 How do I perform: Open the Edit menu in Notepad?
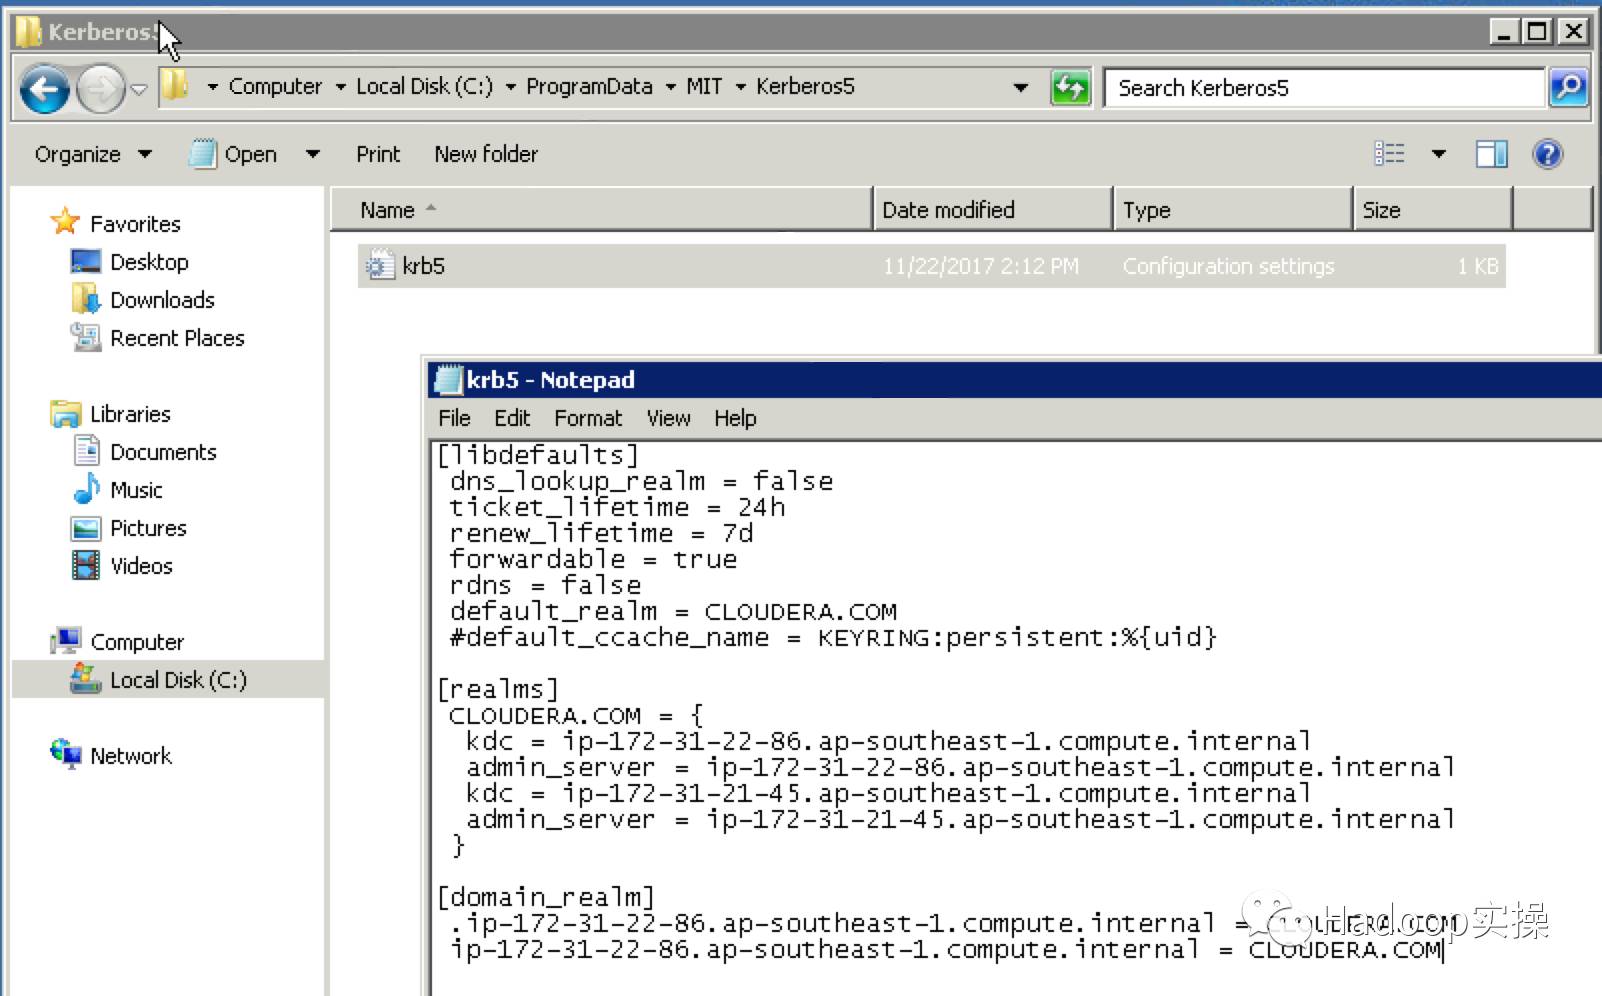[512, 418]
